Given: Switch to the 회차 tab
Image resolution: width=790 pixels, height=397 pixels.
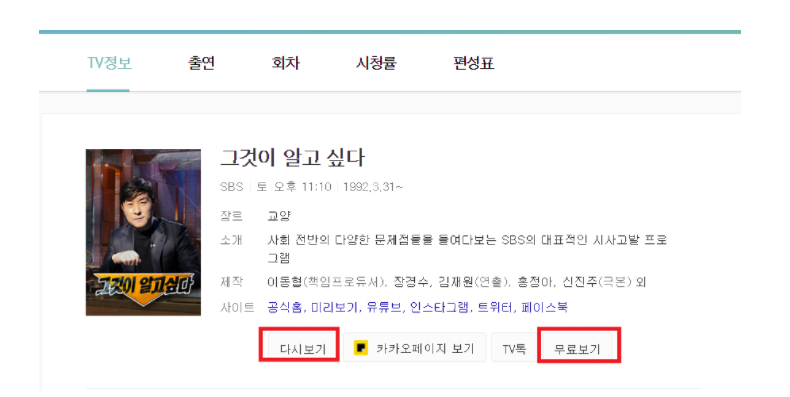Looking at the screenshot, I should tap(286, 63).
